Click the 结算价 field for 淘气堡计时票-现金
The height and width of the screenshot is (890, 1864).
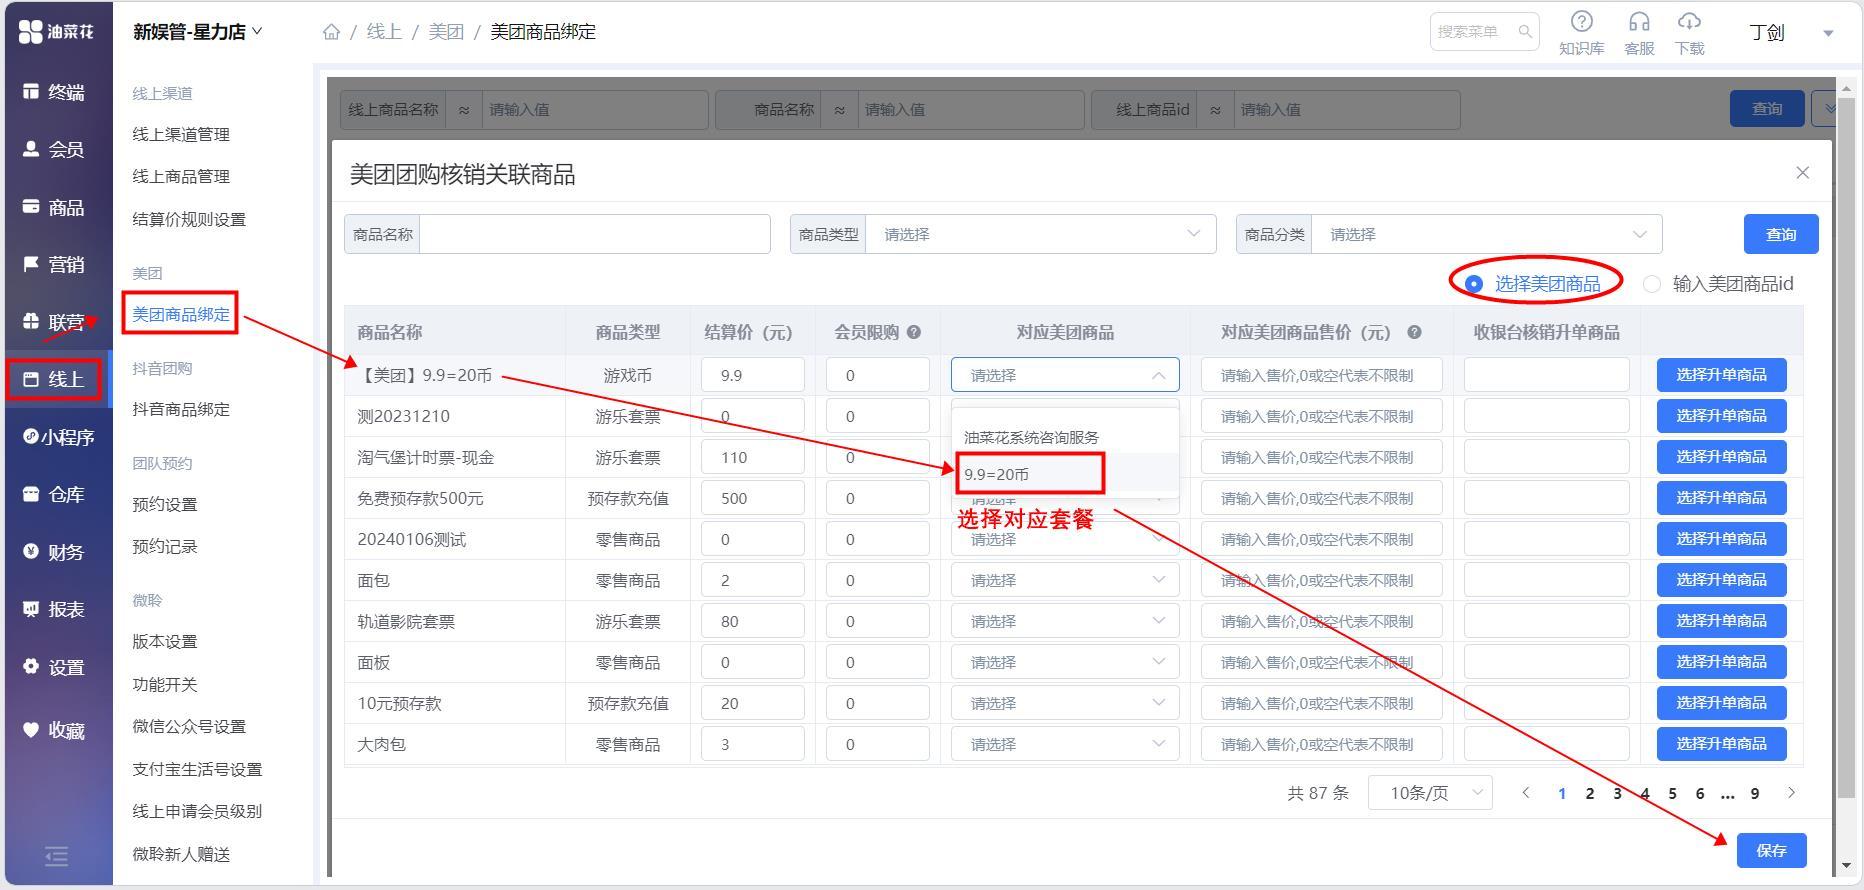(x=753, y=457)
